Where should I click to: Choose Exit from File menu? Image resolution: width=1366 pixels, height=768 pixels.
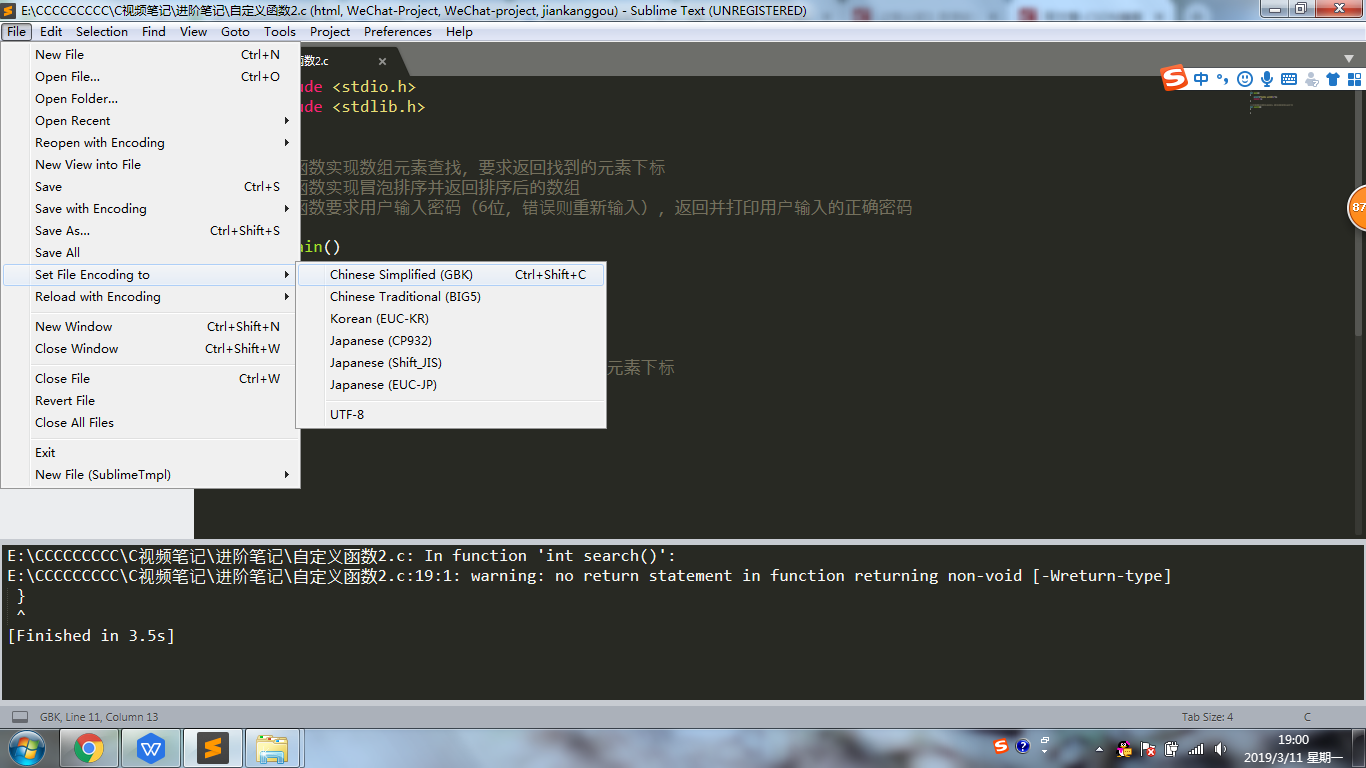(x=150, y=452)
